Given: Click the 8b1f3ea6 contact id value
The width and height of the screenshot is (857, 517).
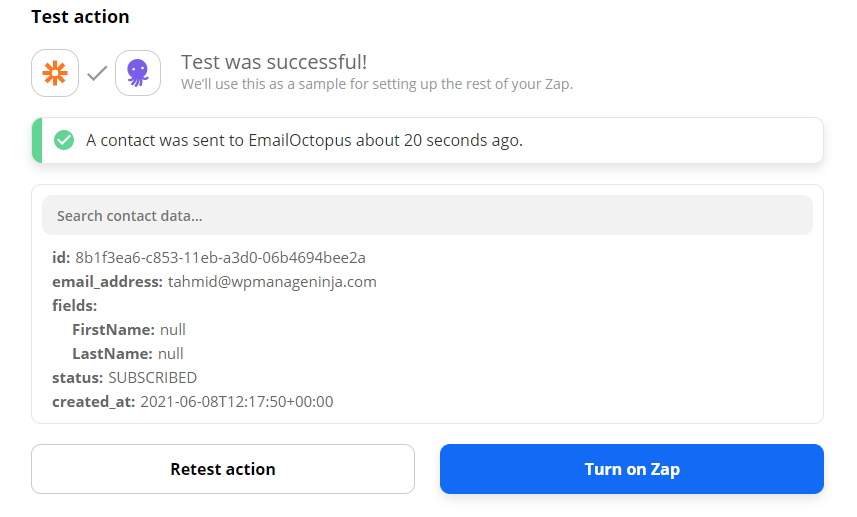Looking at the screenshot, I should tap(220, 257).
